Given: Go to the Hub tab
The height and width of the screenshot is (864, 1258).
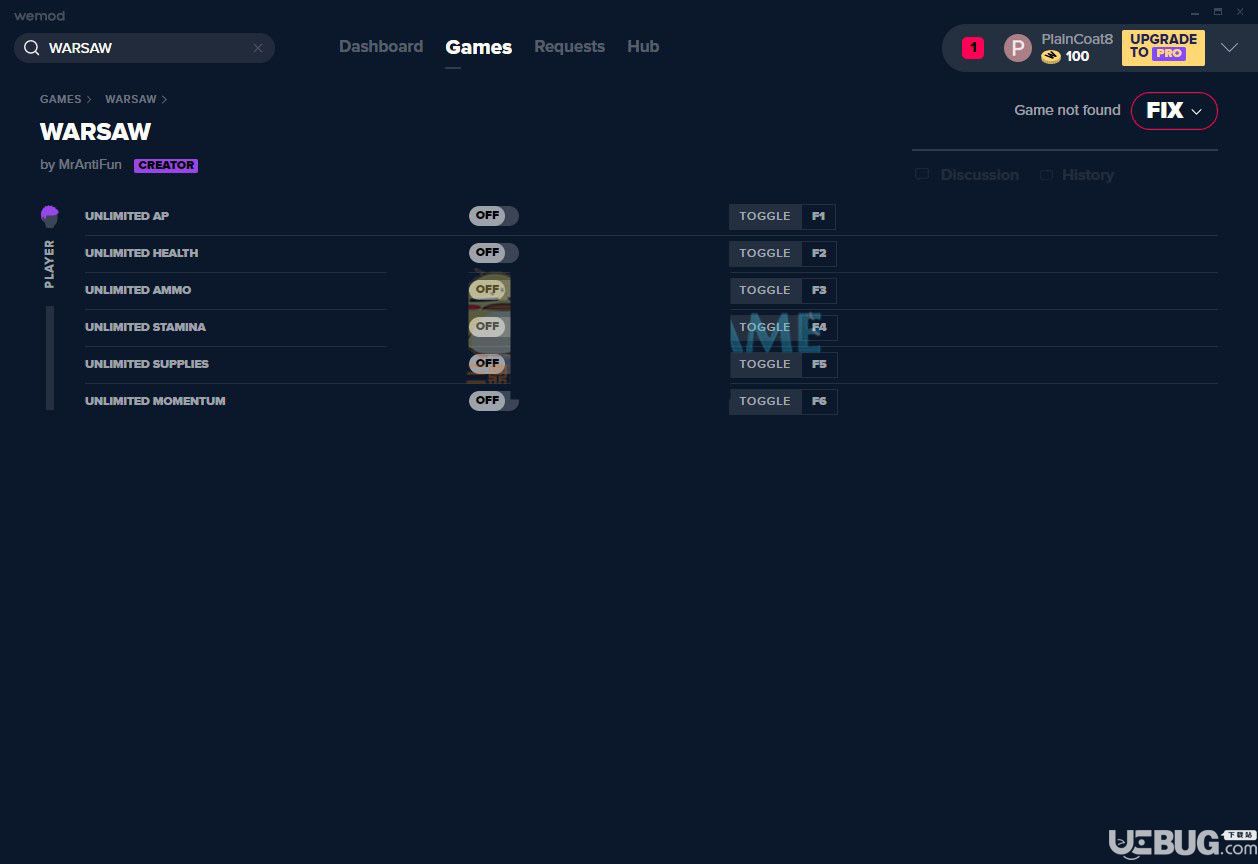Looking at the screenshot, I should (643, 47).
